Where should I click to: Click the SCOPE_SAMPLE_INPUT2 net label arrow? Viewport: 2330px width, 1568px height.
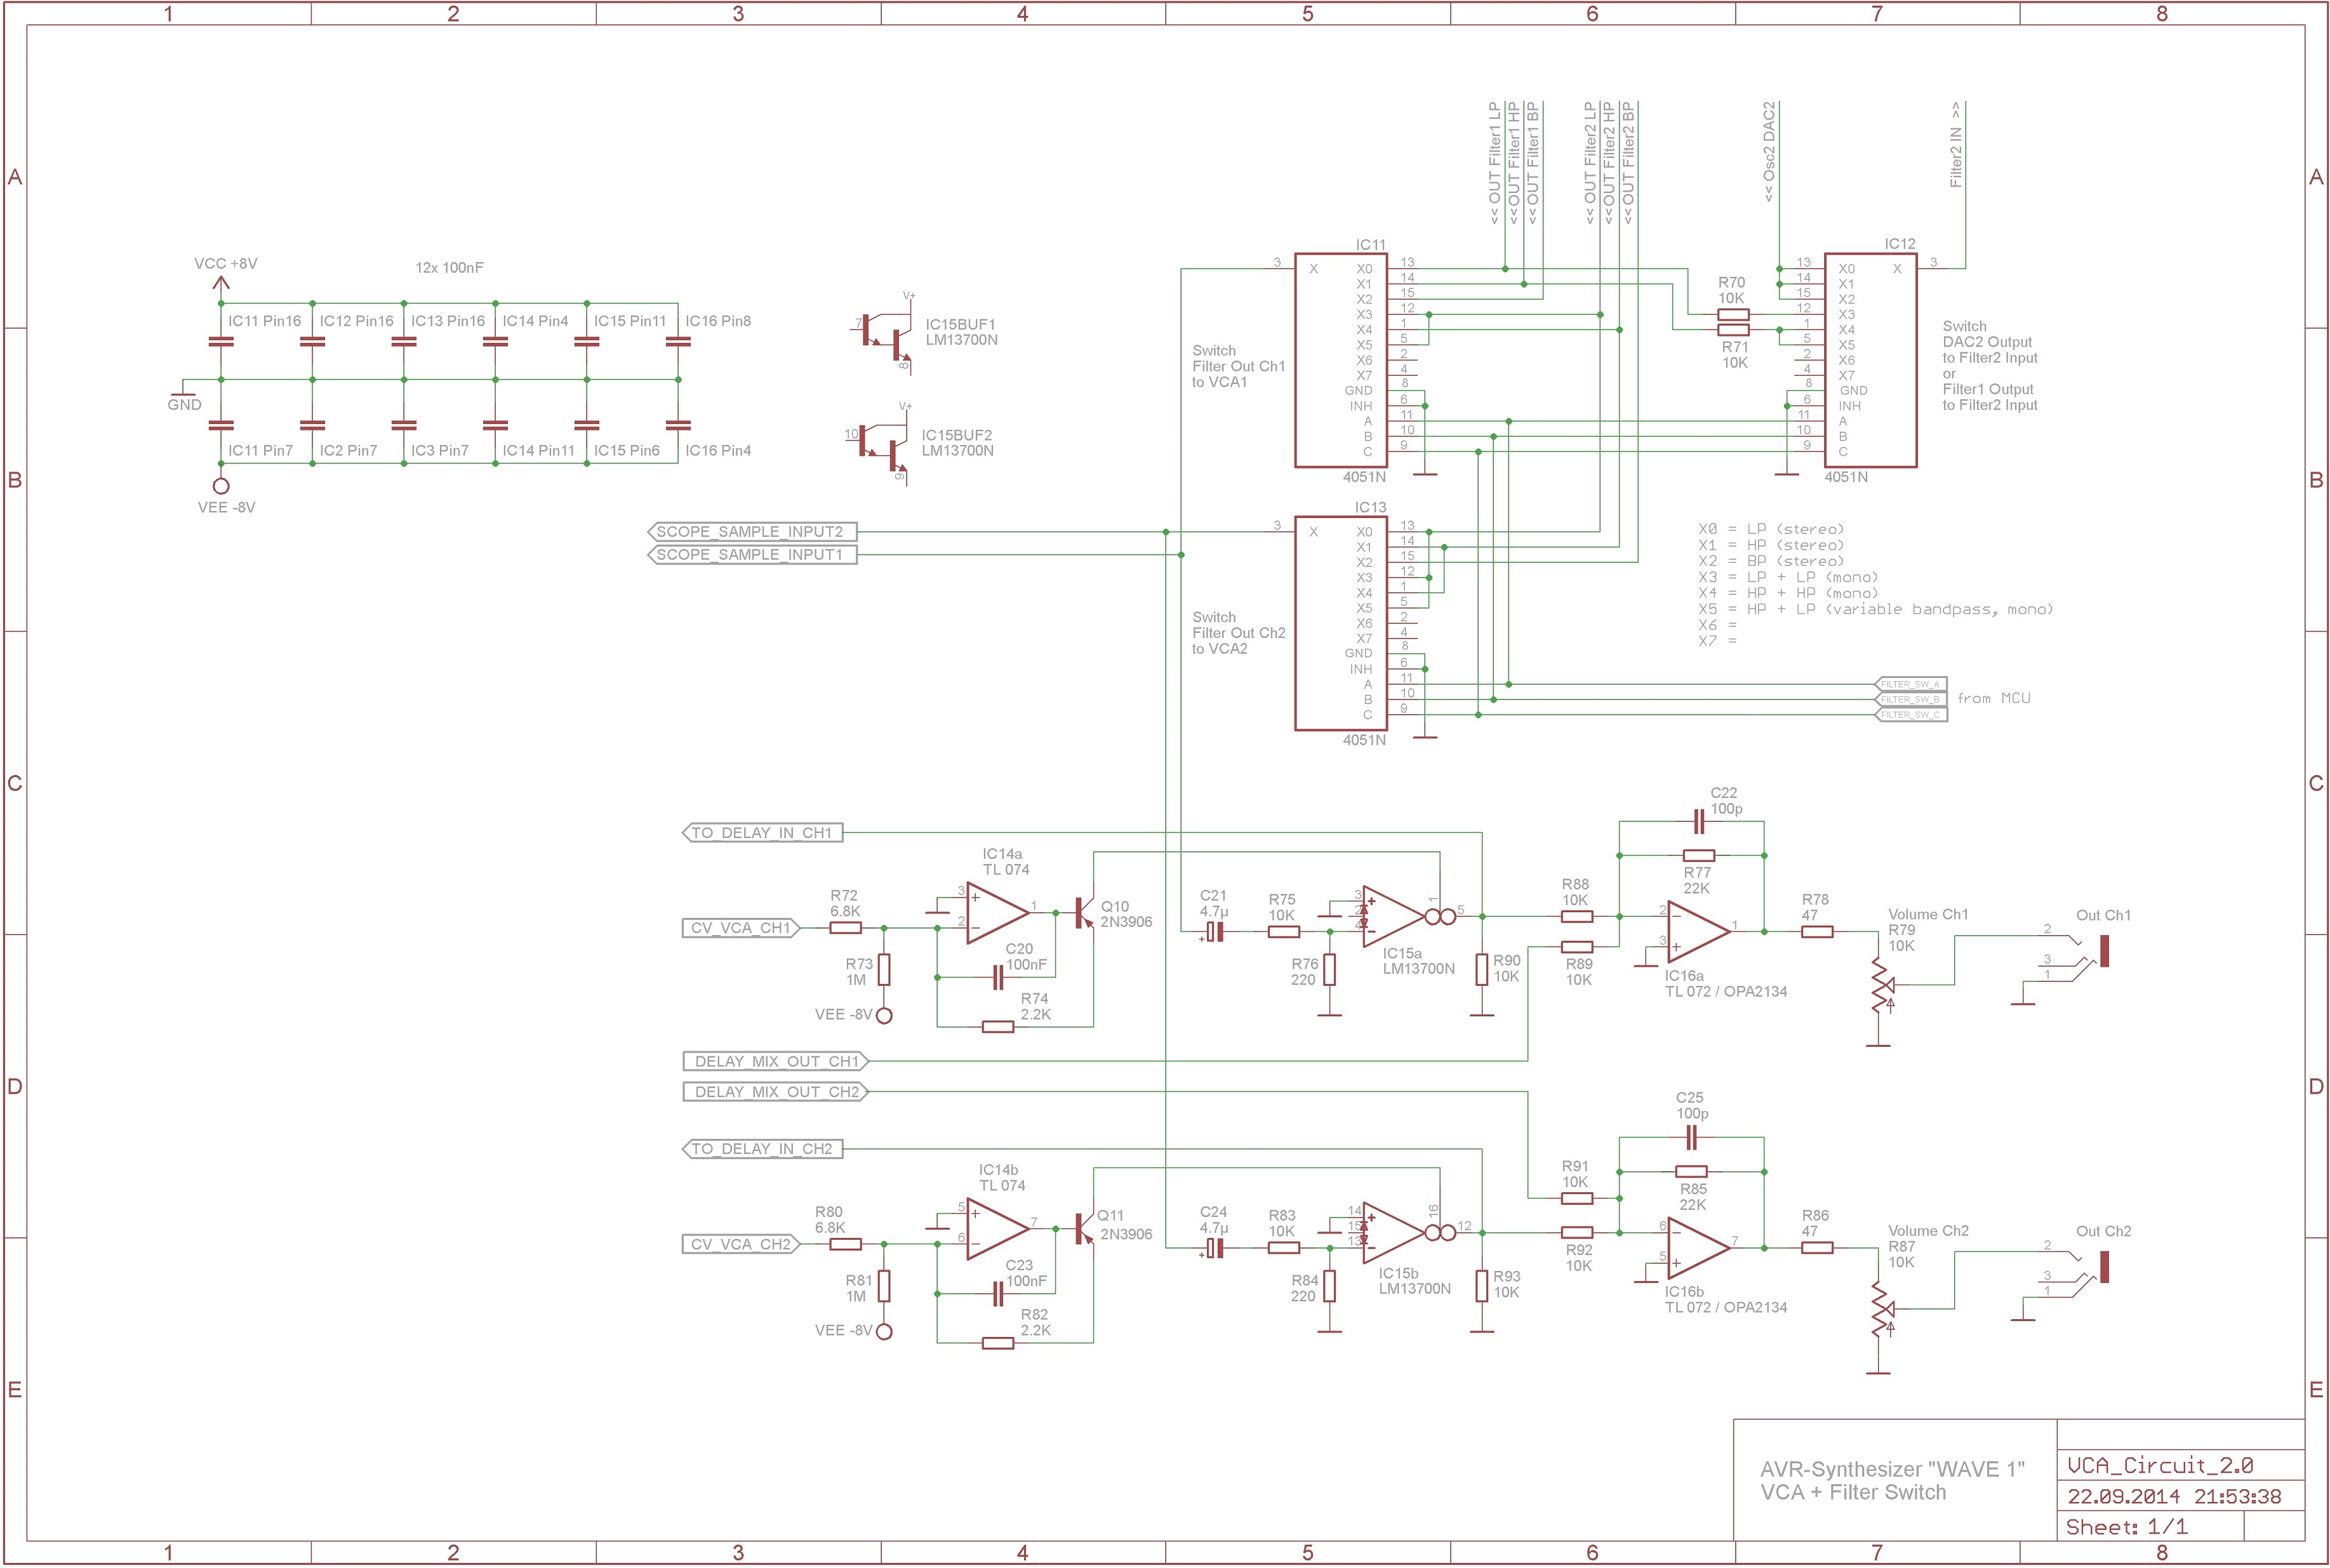click(751, 532)
